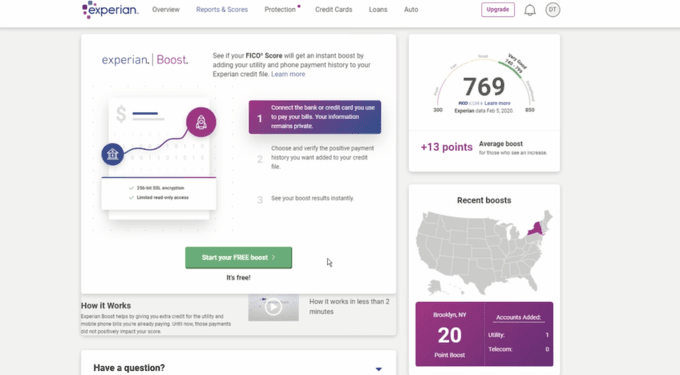Click step 3 See your boost results instantly
680x375 pixels.
pyautogui.click(x=306, y=199)
